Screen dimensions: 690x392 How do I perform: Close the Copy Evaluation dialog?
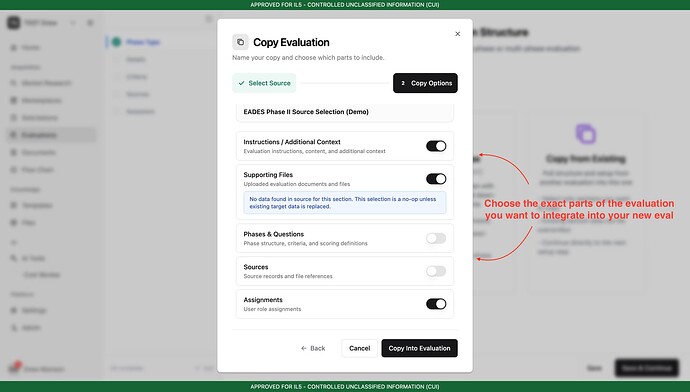coord(457,34)
